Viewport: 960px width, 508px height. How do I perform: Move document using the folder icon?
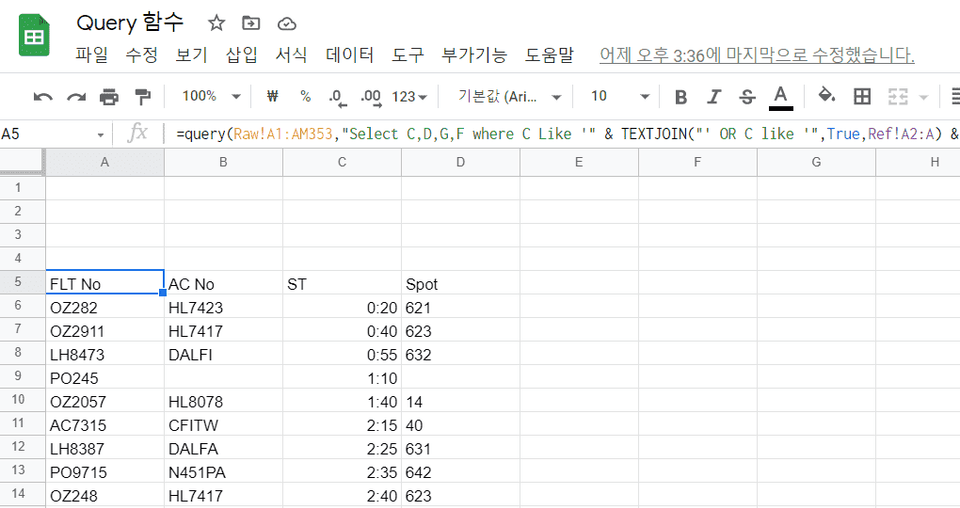pos(251,23)
